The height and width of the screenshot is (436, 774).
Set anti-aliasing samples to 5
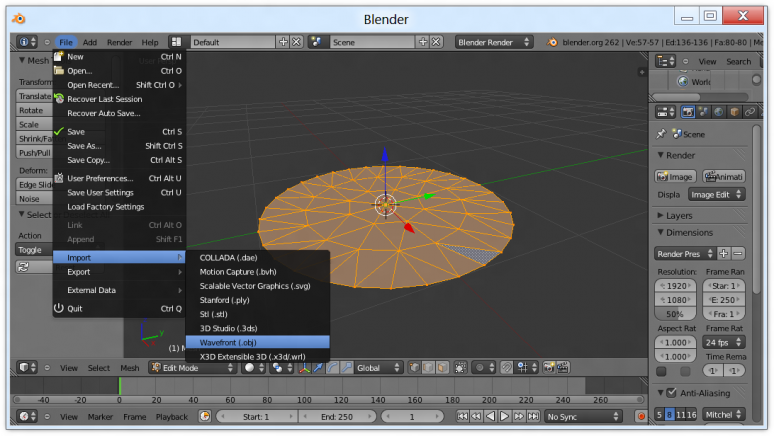pos(659,415)
